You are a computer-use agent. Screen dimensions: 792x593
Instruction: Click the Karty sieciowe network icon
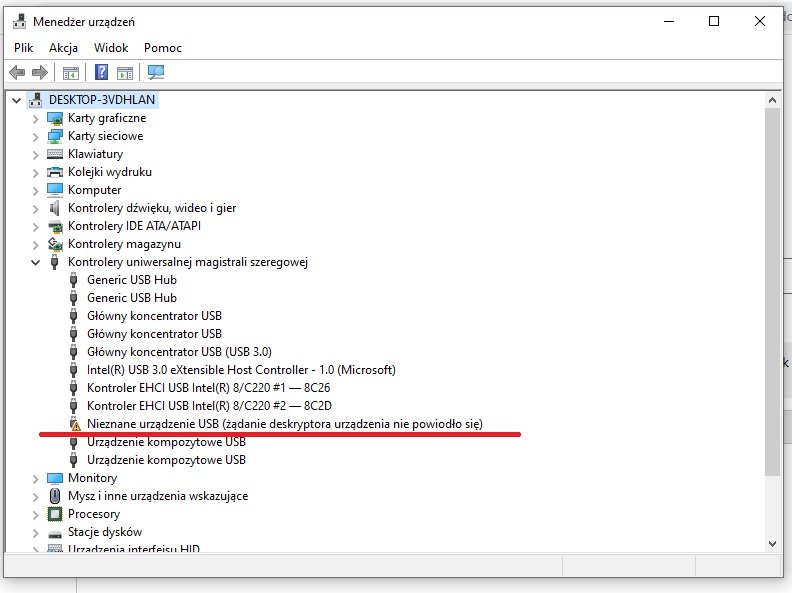pyautogui.click(x=55, y=136)
